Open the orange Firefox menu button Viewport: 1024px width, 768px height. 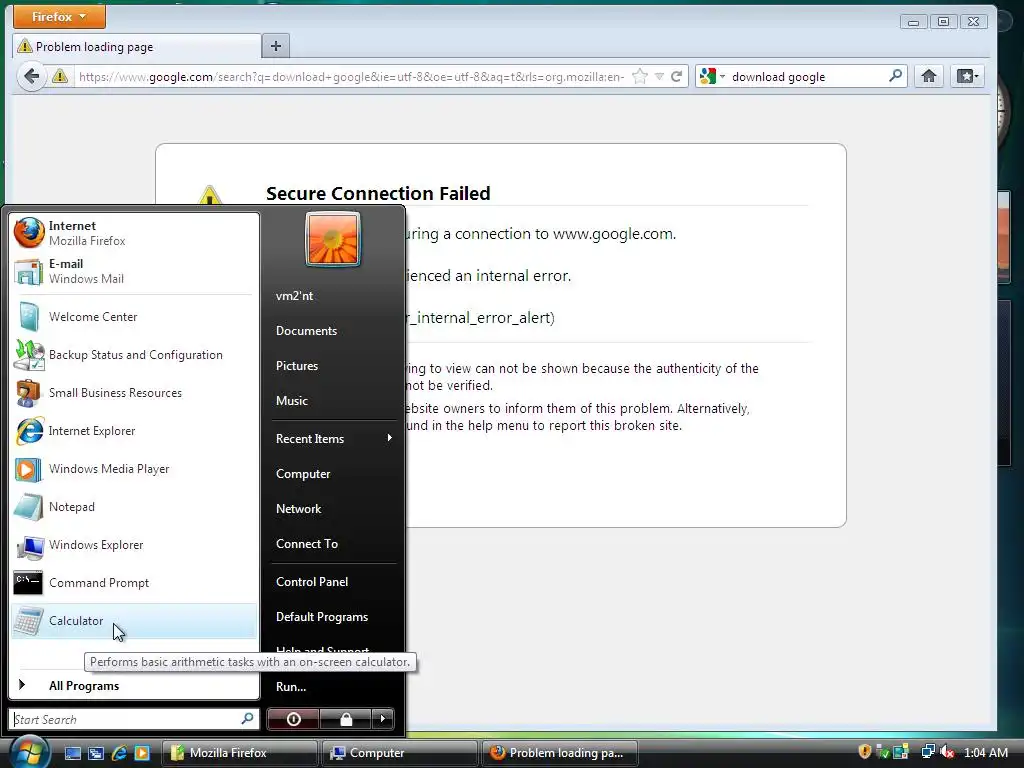tap(59, 16)
